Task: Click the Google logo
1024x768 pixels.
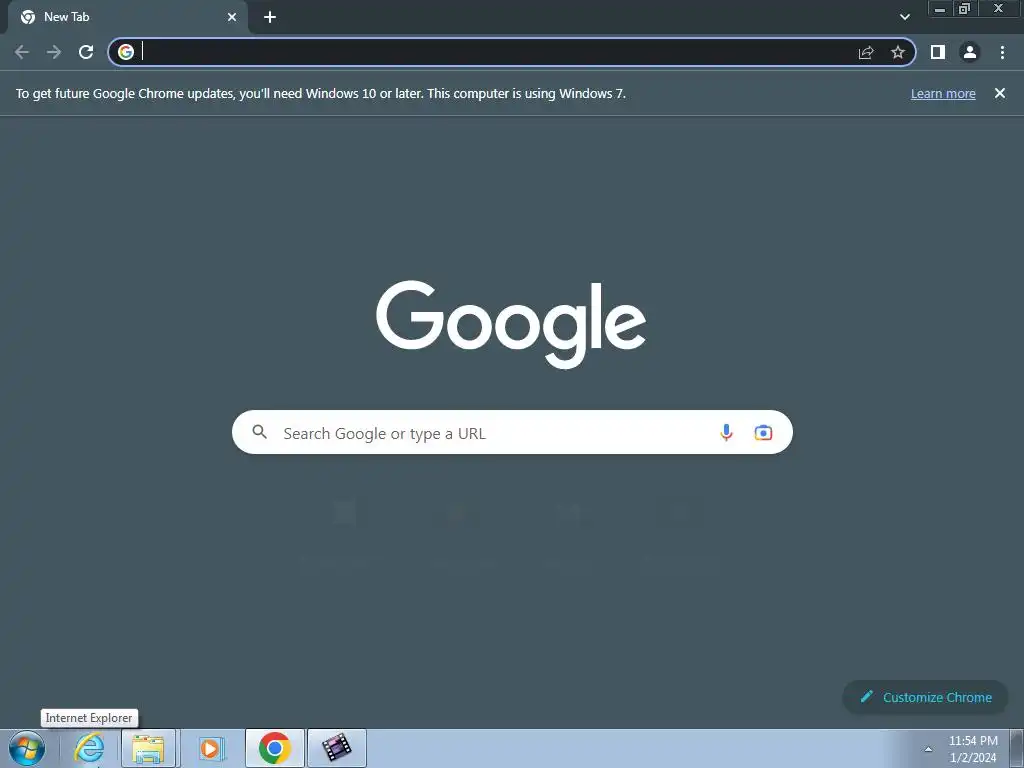Action: tap(511, 323)
